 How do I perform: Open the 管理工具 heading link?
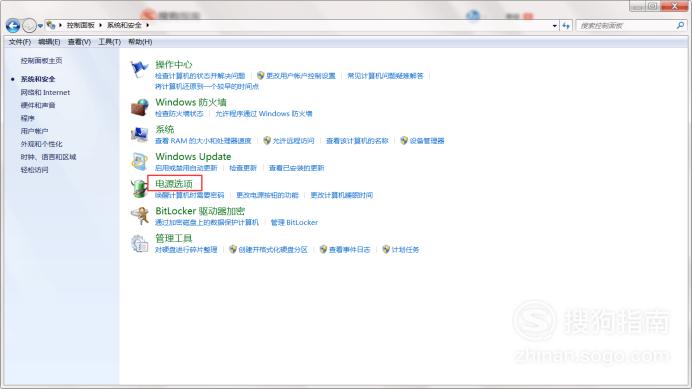click(173, 238)
